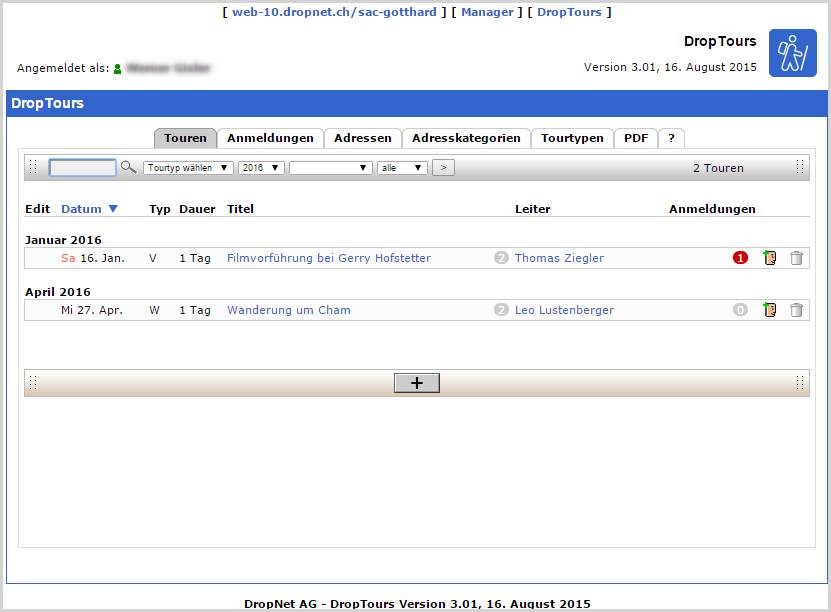Viewport: 831px width, 612px height.
Task: Click the > apply filter button
Action: 443,168
